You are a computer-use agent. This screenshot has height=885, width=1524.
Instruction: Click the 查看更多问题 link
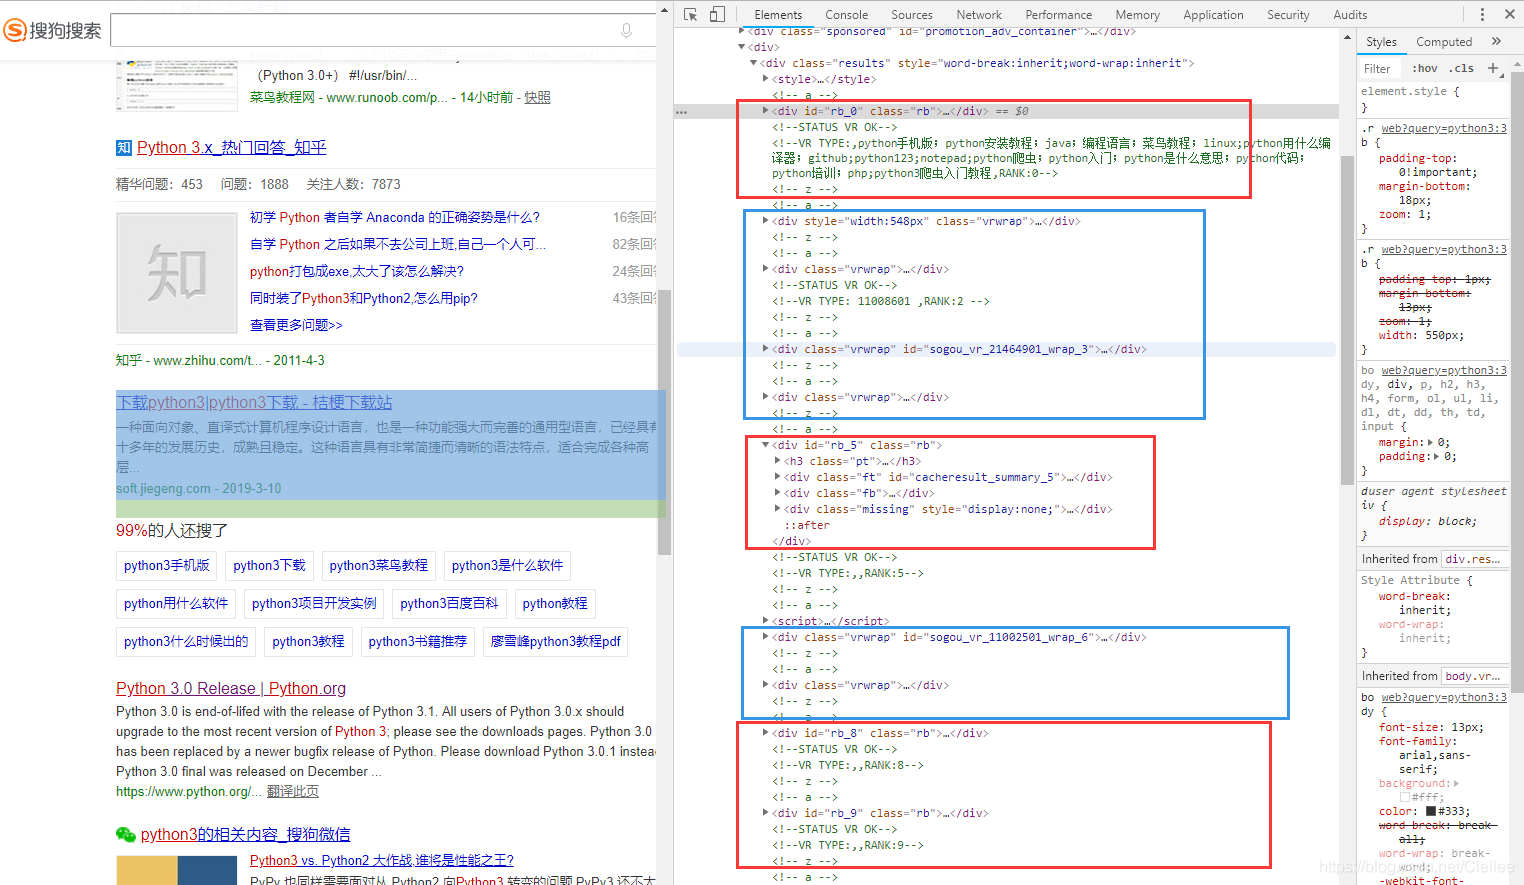(296, 325)
